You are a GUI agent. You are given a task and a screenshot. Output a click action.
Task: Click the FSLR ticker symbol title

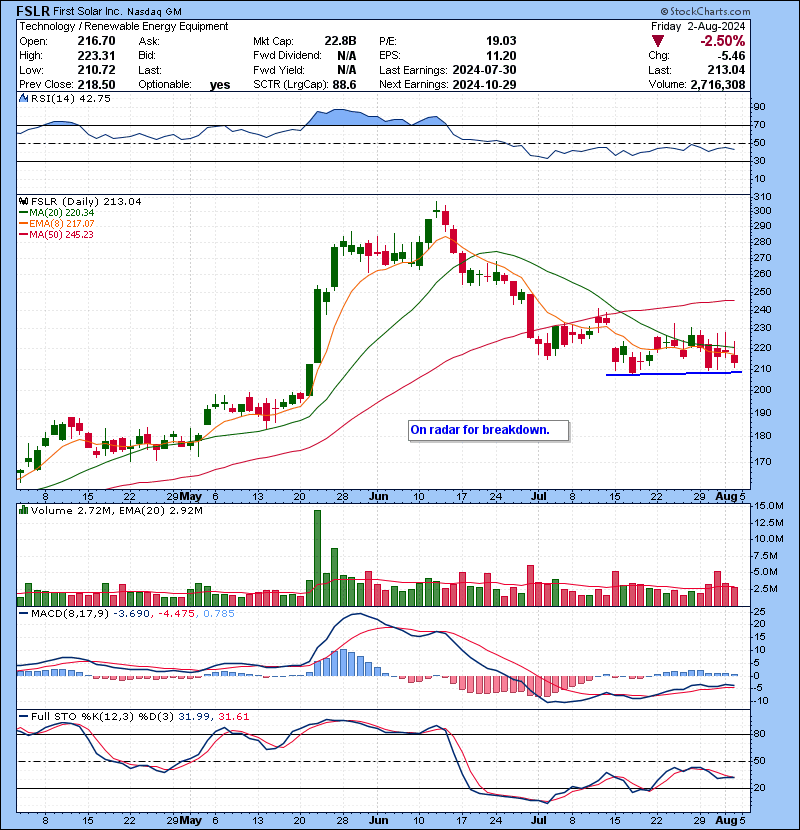(33, 11)
